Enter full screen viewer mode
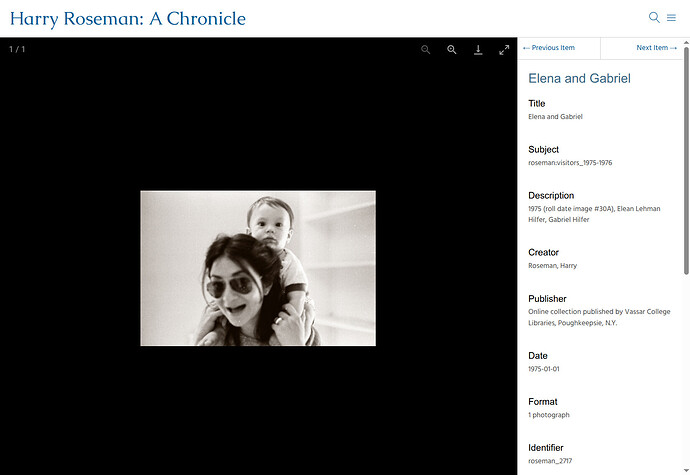The height and width of the screenshot is (475, 690). pos(504,50)
